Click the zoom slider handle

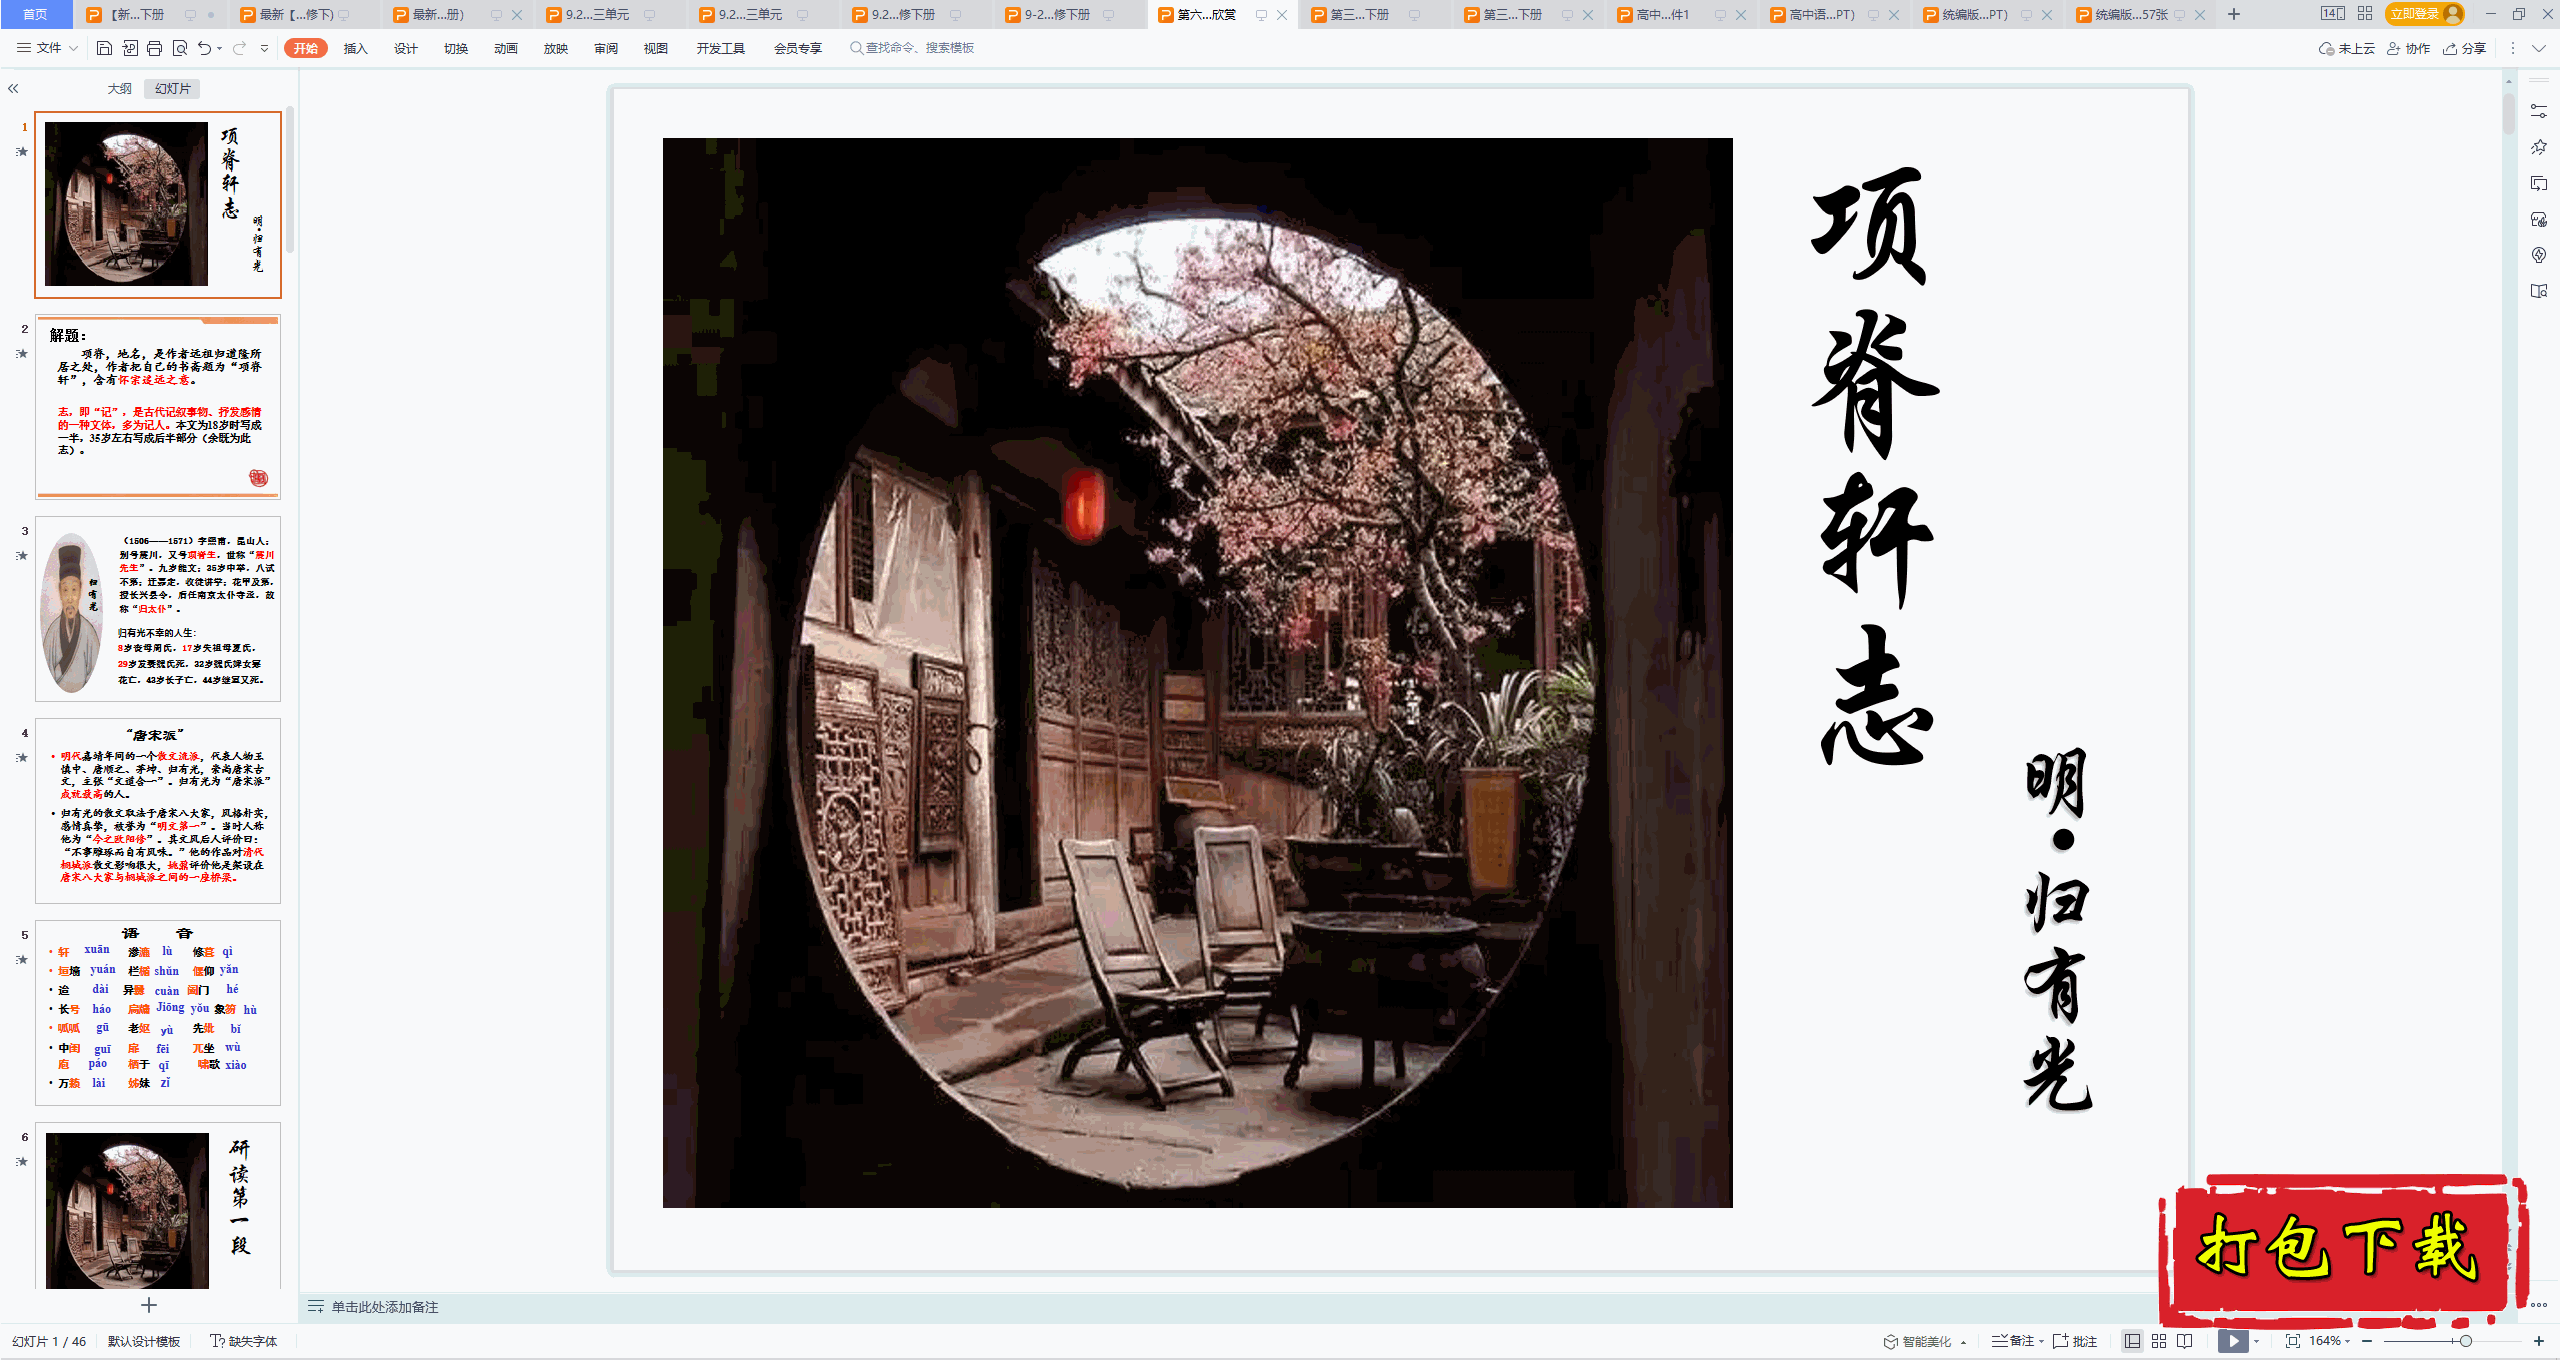point(2466,1341)
